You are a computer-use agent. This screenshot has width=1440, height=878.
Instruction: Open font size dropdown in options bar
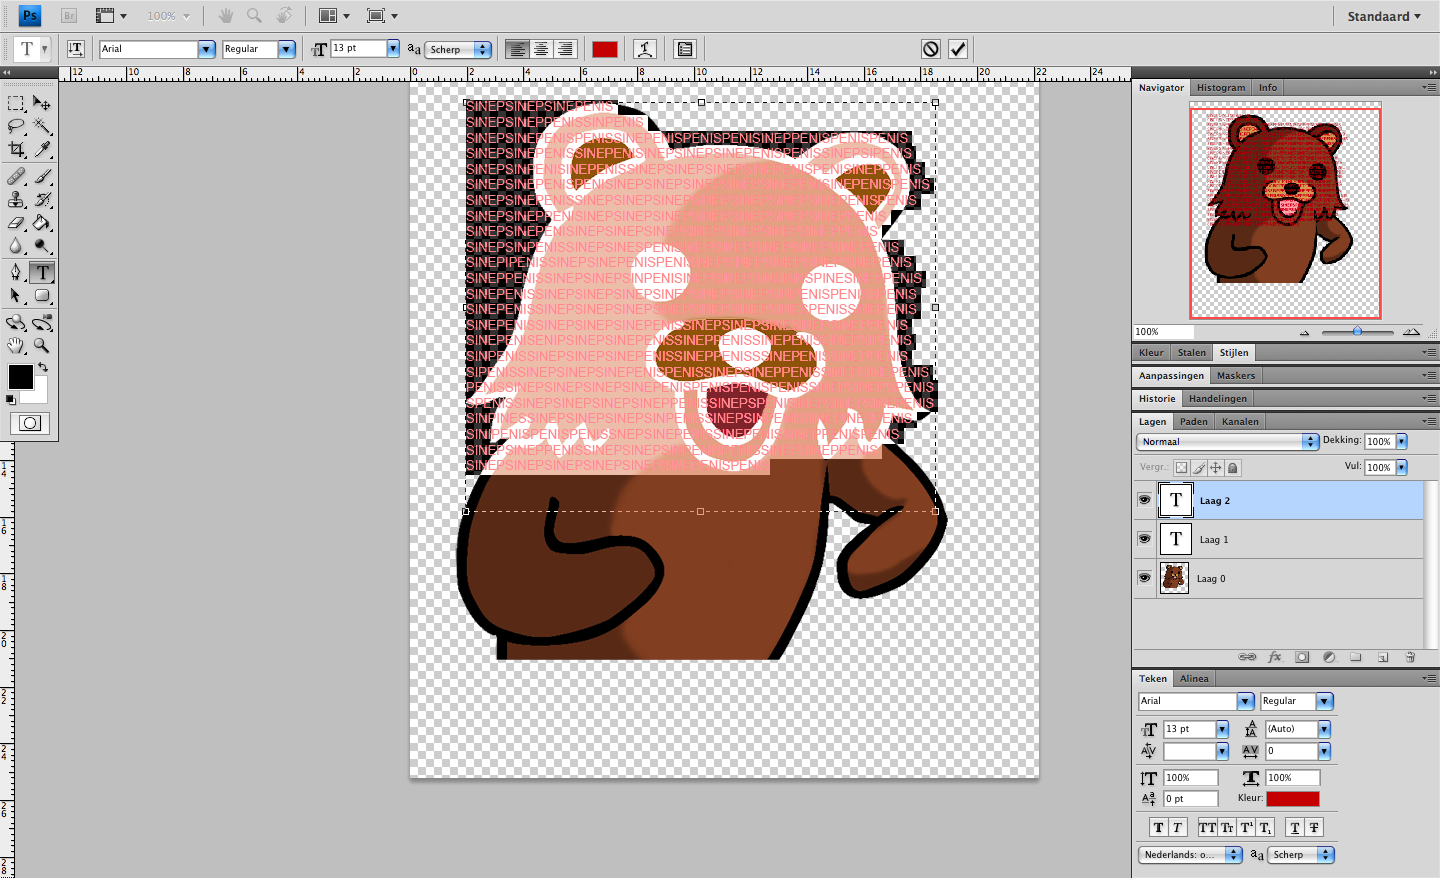(393, 48)
